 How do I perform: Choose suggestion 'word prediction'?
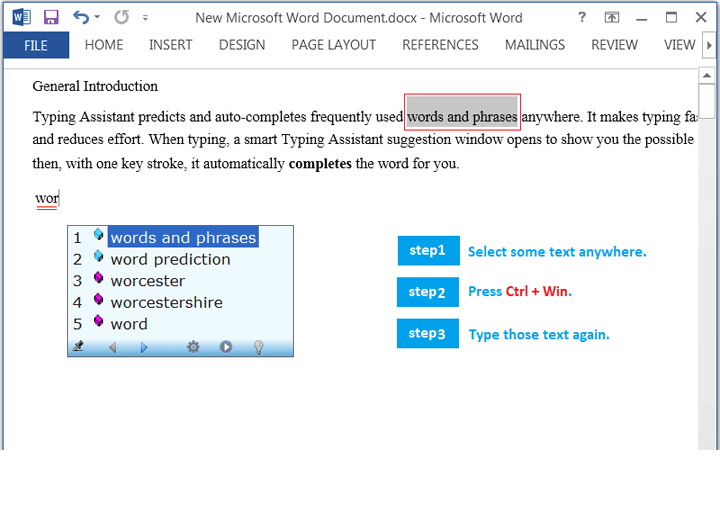(x=170, y=260)
